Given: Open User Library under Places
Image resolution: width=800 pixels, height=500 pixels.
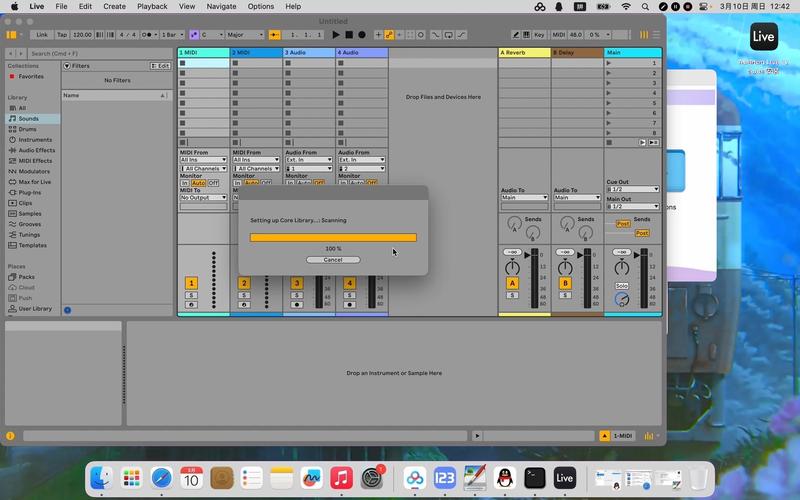Looking at the screenshot, I should click(35, 308).
